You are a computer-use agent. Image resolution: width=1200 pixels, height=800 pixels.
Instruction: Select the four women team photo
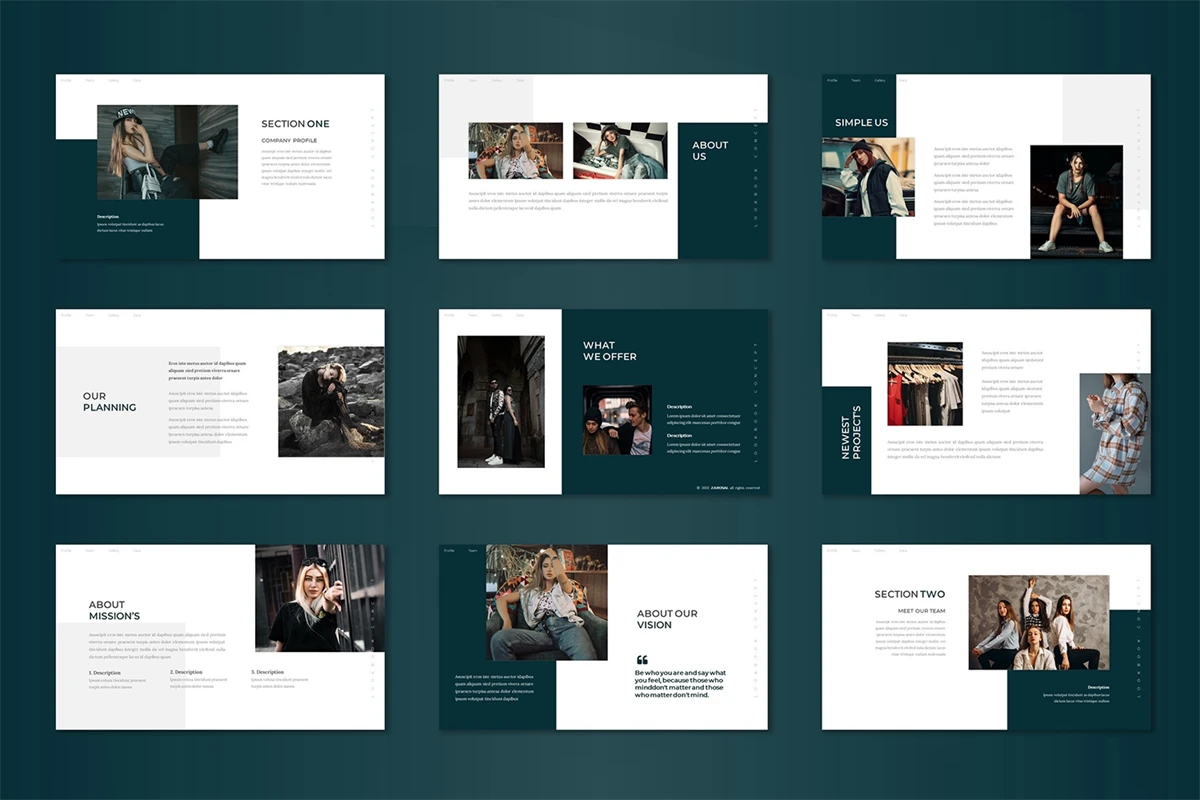1038,622
